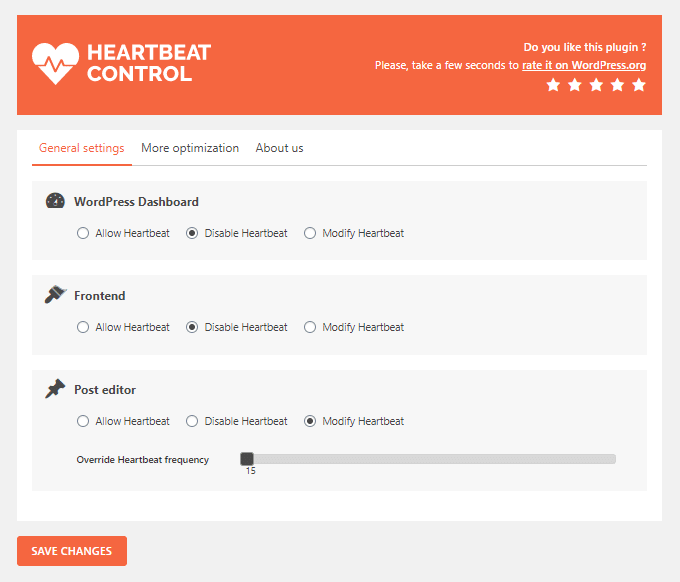Switch to the More optimization tab

tap(190, 148)
